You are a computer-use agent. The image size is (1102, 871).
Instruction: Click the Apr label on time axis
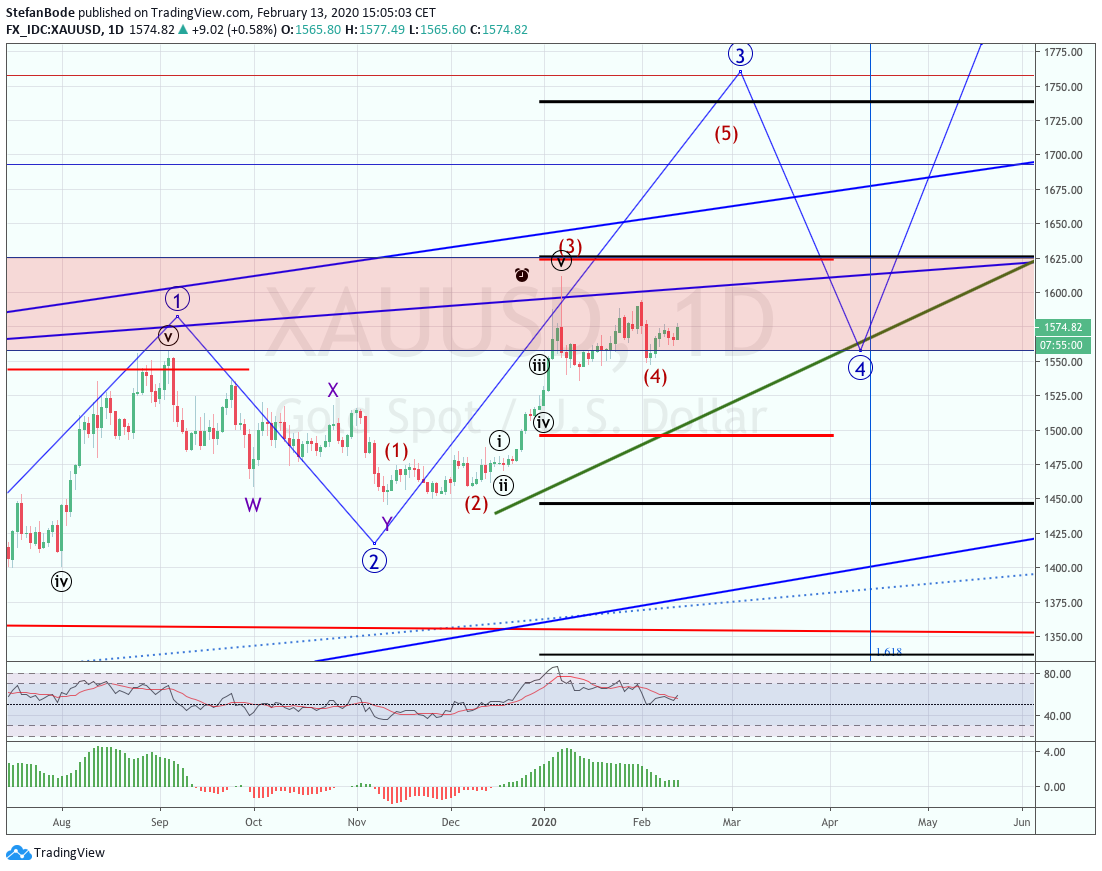pos(829,822)
